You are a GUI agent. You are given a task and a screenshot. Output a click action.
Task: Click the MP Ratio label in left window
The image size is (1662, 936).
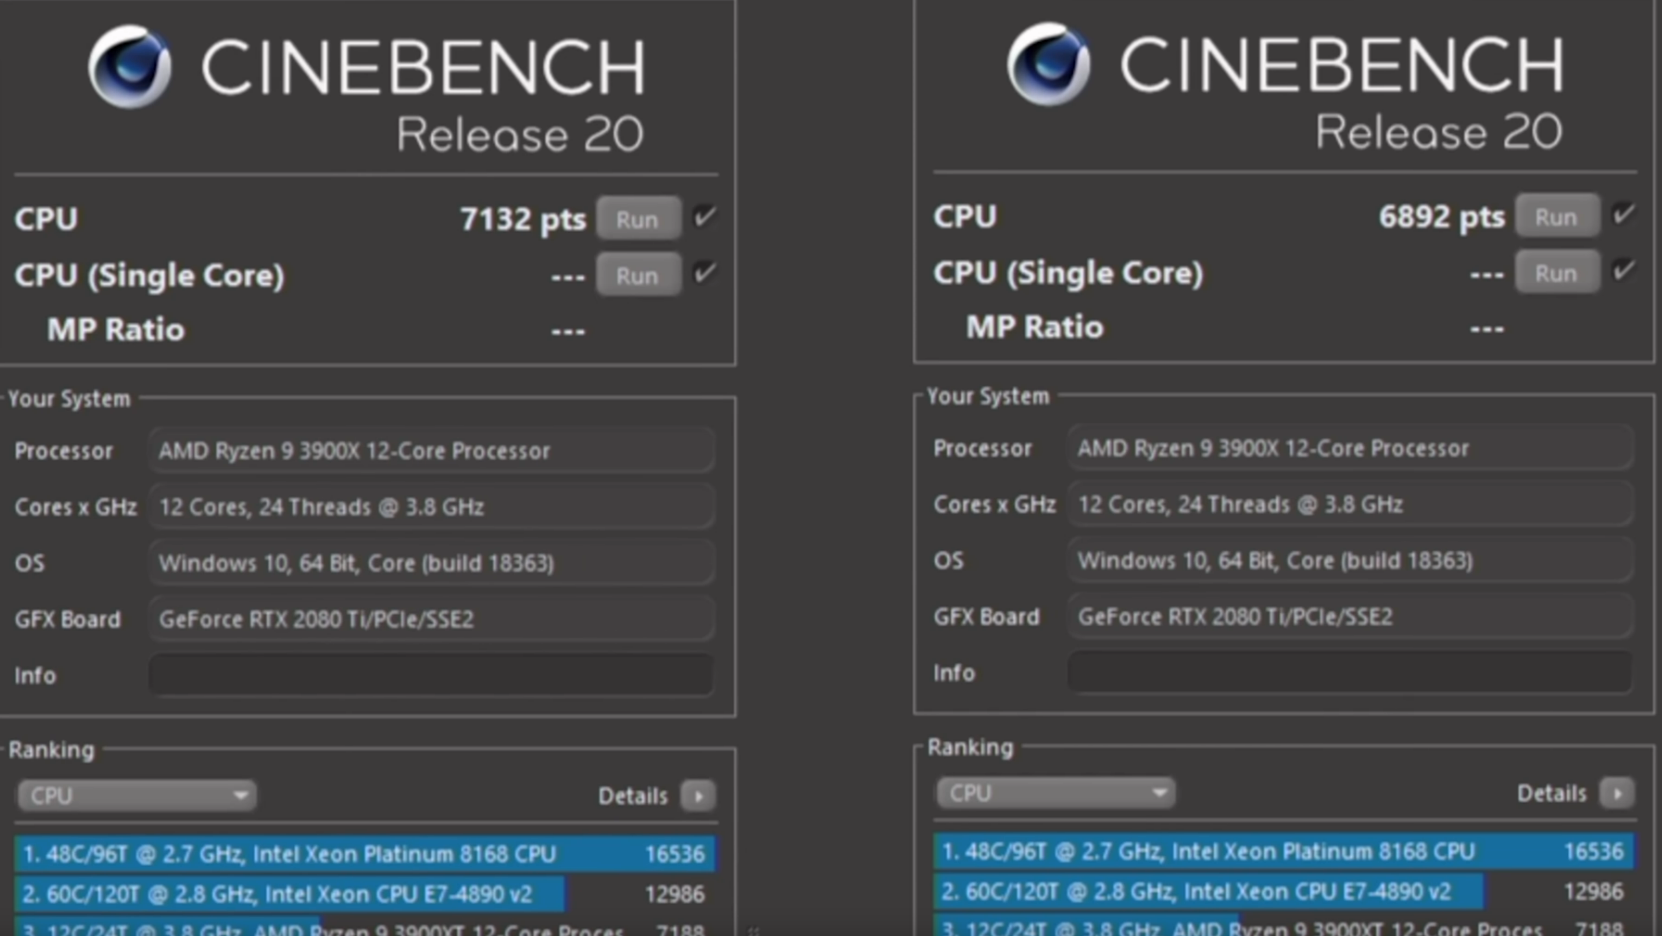click(x=116, y=330)
